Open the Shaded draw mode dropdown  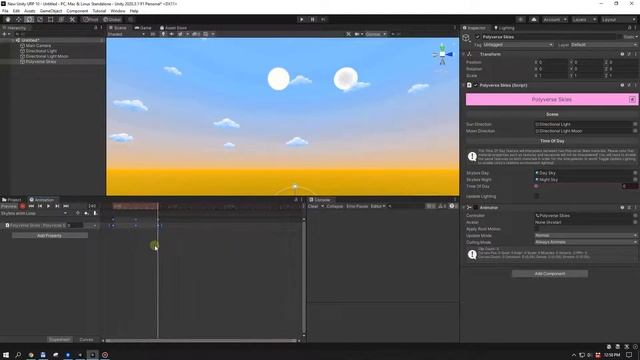[127, 34]
